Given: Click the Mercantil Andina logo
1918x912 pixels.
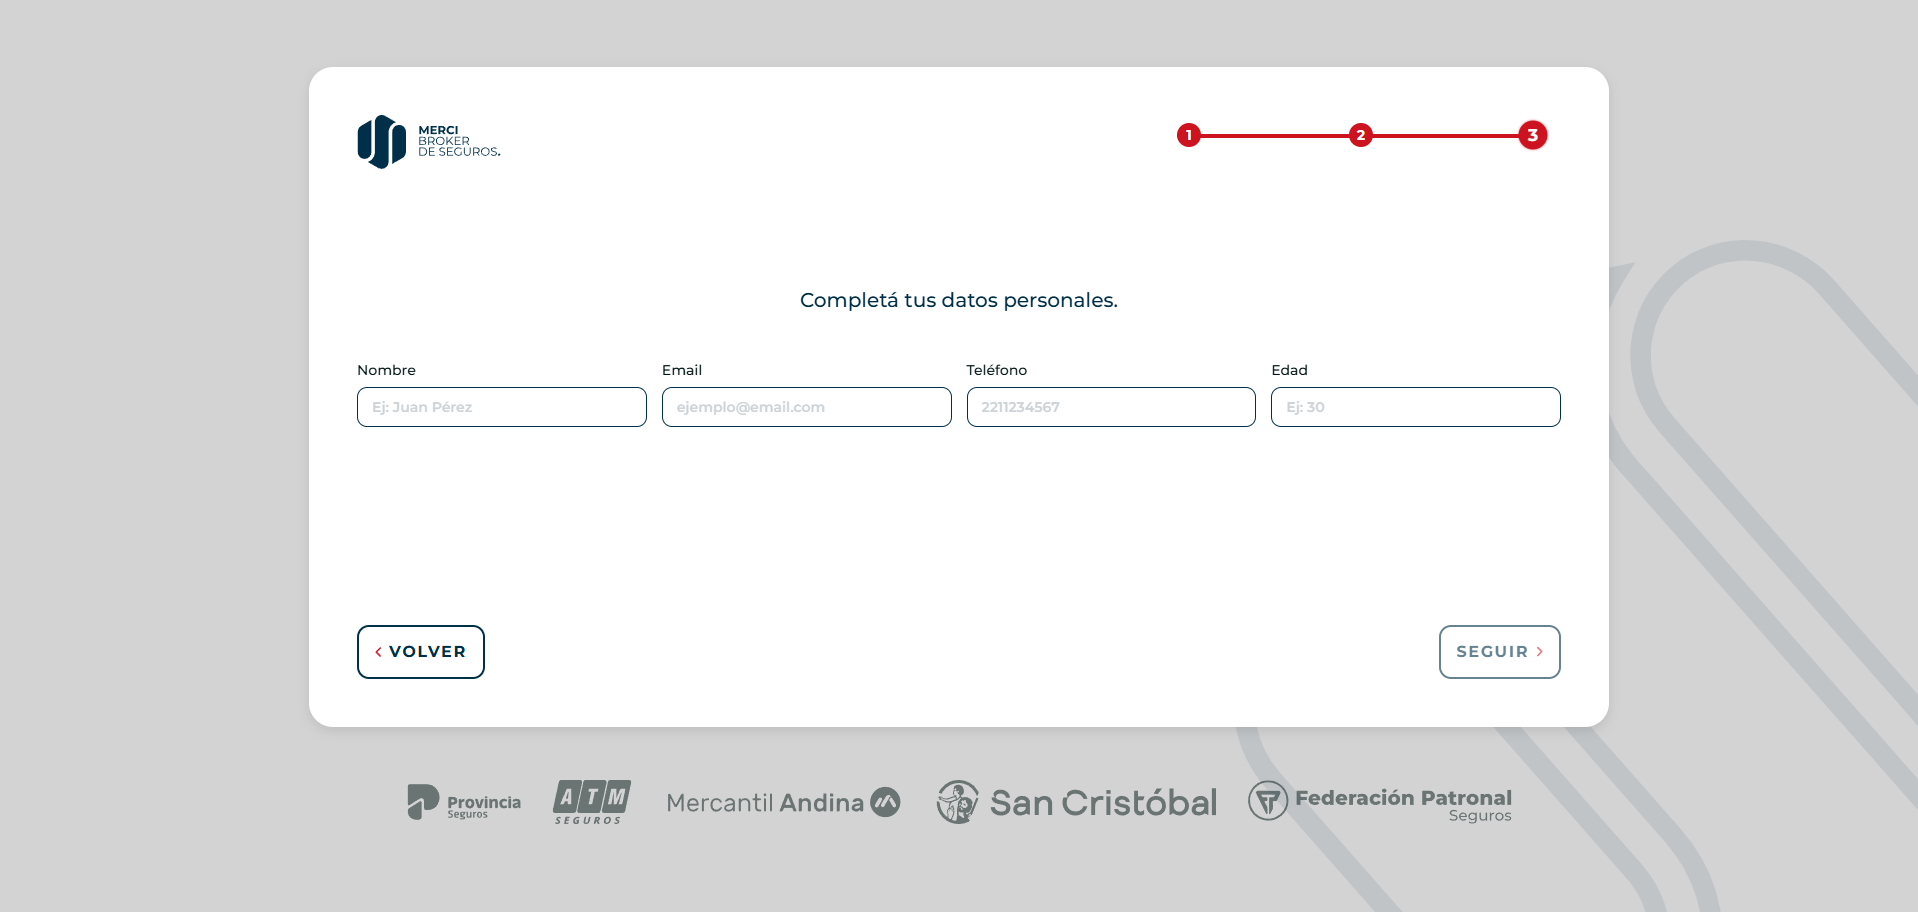Looking at the screenshot, I should (783, 802).
